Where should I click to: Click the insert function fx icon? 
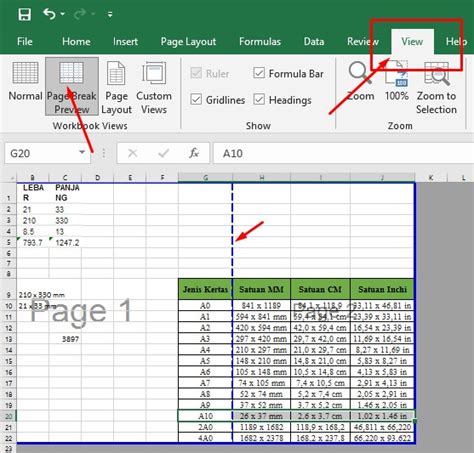click(x=194, y=153)
